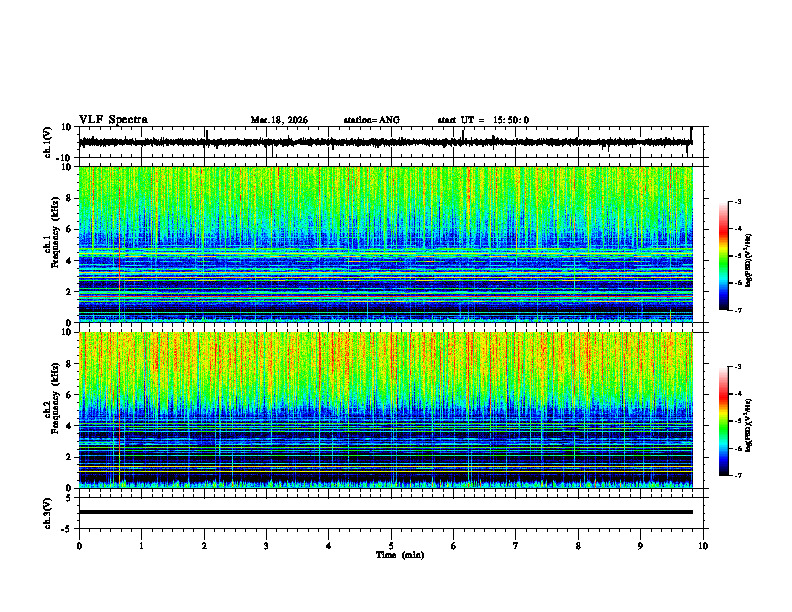Click the ch.2 colorbar 'log(PSD)(V²/Hz)' label

pyautogui.click(x=749, y=425)
